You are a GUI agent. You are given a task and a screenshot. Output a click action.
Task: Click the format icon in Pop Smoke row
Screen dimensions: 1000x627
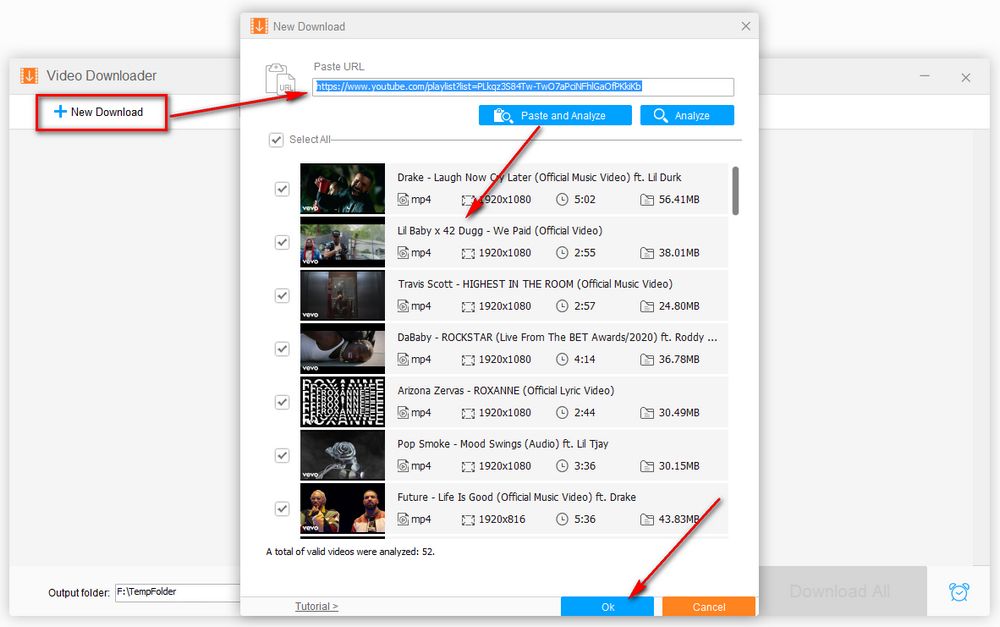click(403, 466)
